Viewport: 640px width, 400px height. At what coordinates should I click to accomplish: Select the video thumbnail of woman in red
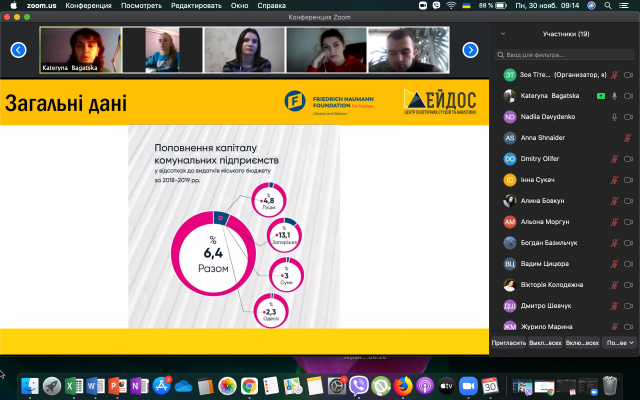(327, 50)
